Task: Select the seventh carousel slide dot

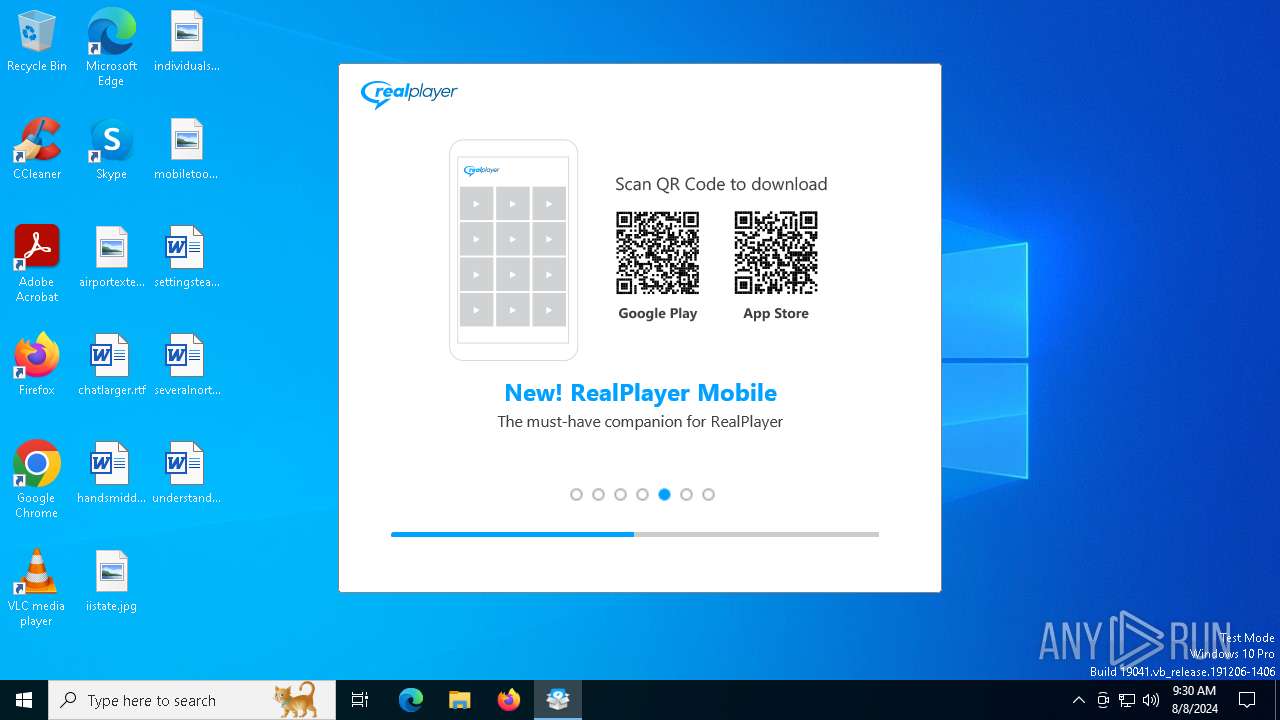Action: point(708,494)
